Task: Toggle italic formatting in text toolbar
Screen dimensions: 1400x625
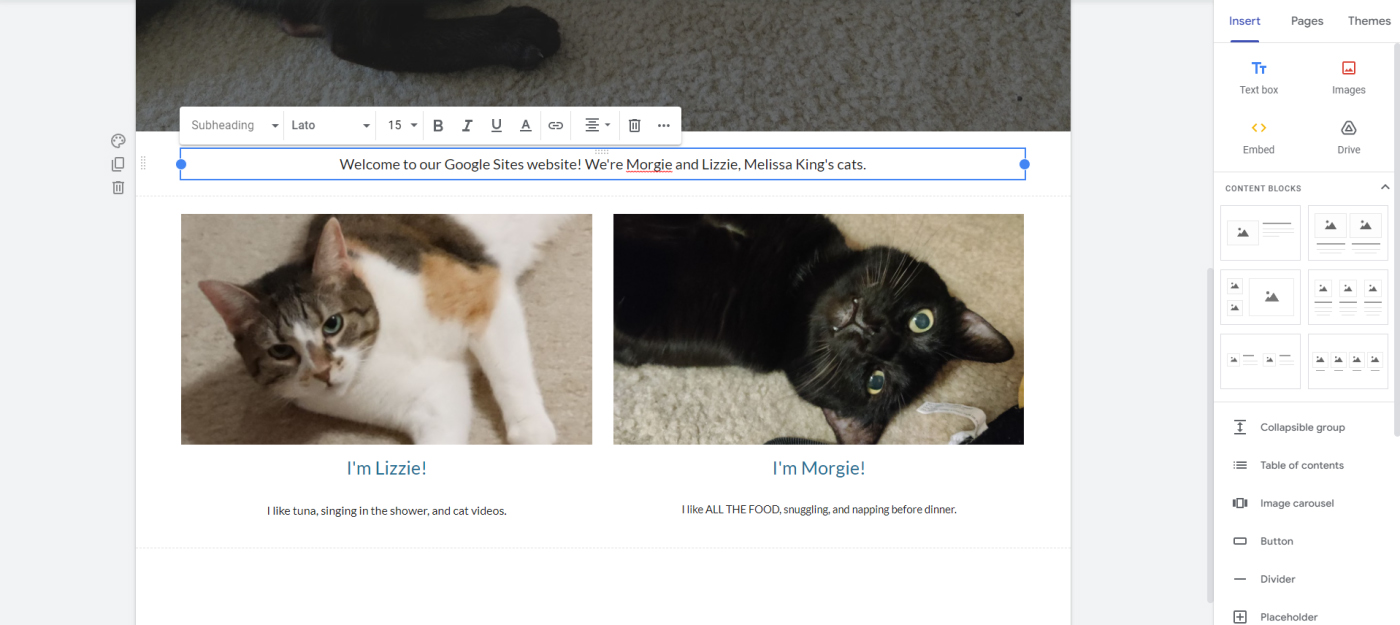Action: [467, 126]
